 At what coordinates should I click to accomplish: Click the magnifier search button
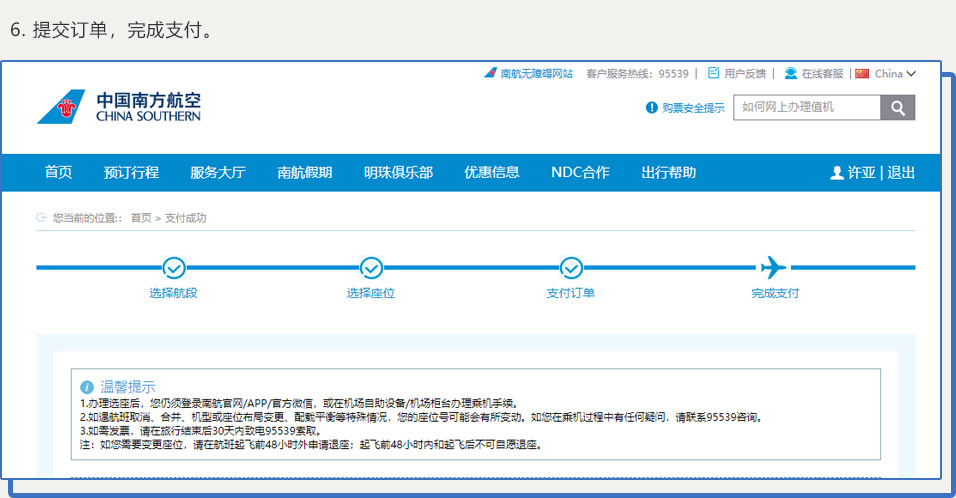[897, 108]
